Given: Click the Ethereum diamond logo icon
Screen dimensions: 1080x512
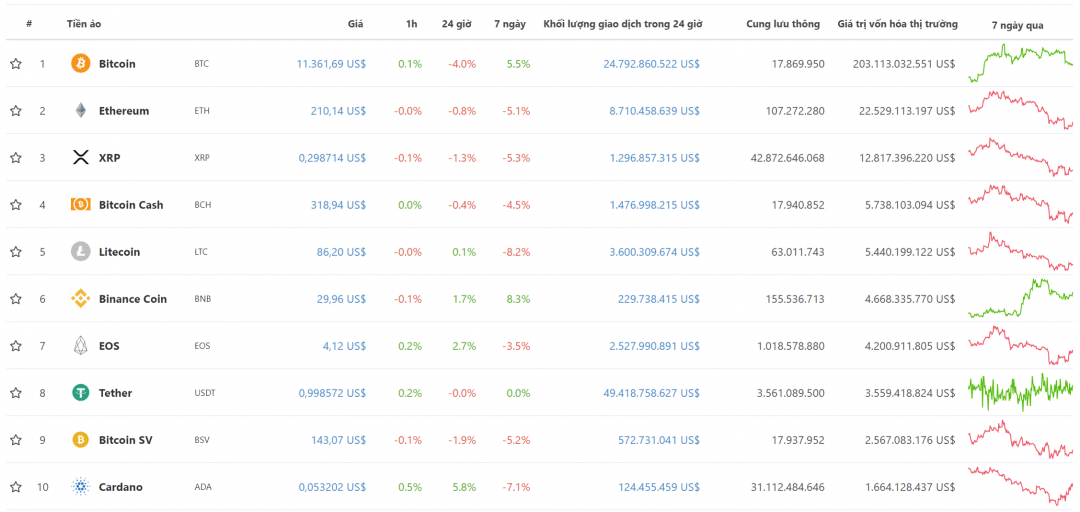Looking at the screenshot, I should (81, 110).
